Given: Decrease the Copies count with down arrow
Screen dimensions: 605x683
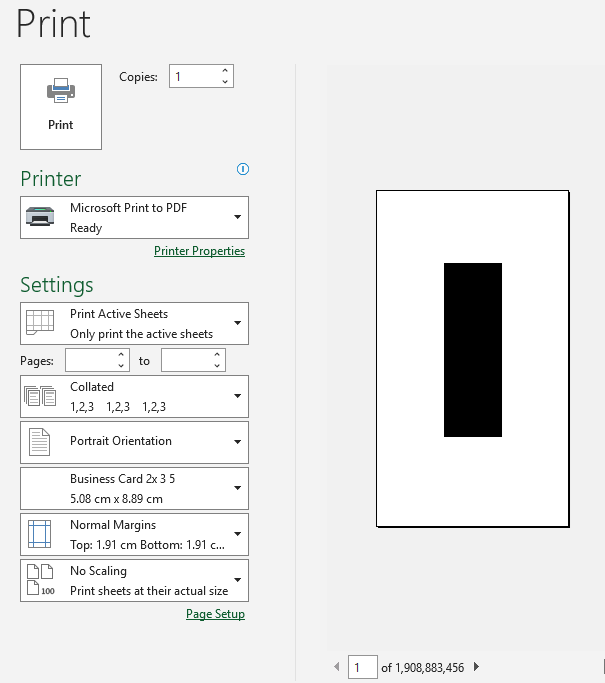Looking at the screenshot, I should click(x=225, y=82).
